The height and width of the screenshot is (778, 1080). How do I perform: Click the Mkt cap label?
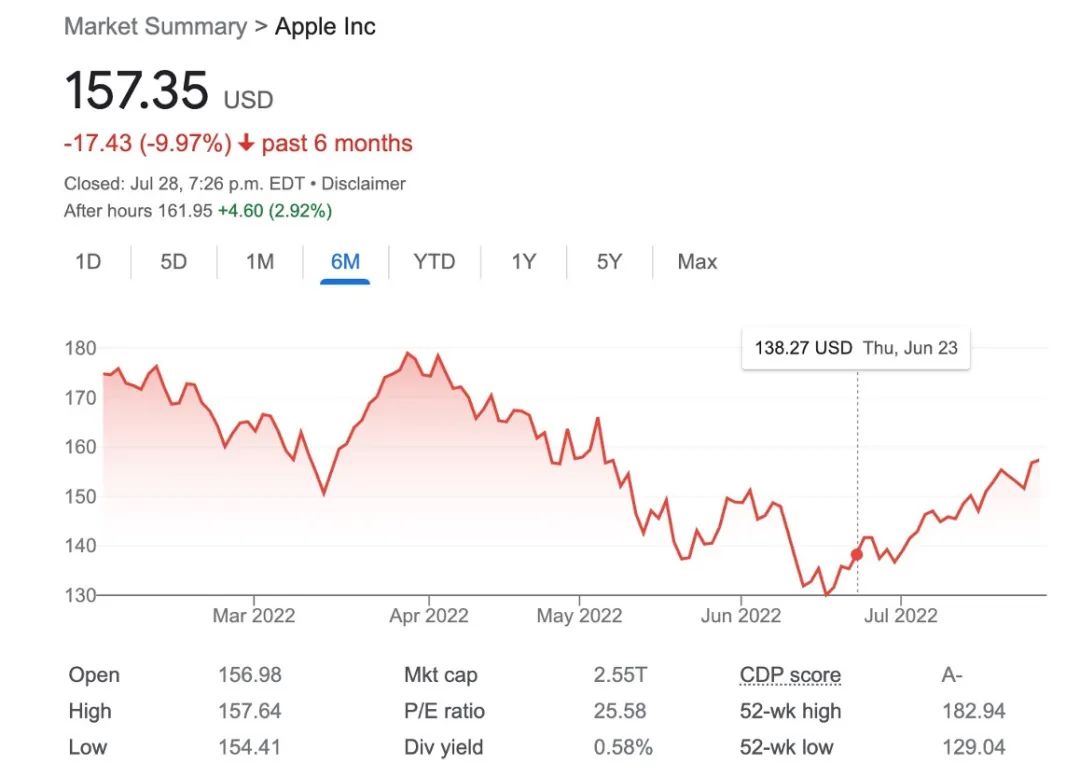[441, 675]
